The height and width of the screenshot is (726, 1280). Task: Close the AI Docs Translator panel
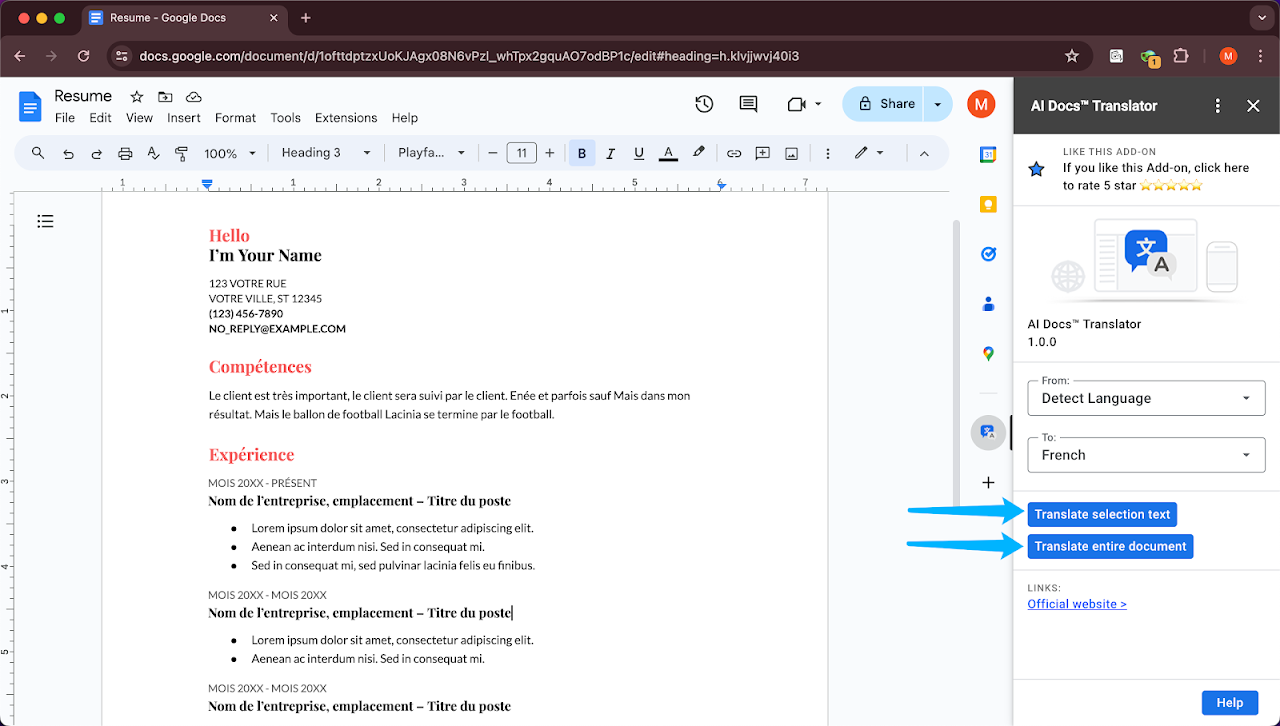coord(1253,106)
